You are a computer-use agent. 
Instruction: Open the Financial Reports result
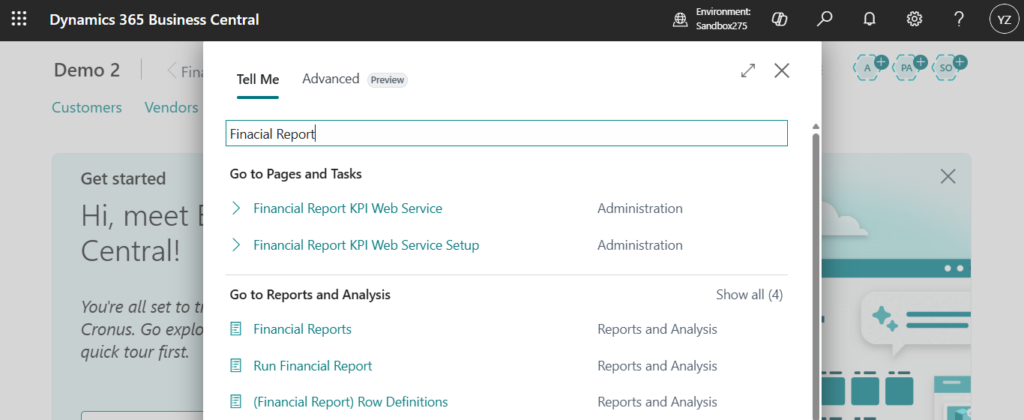pyautogui.click(x=302, y=329)
